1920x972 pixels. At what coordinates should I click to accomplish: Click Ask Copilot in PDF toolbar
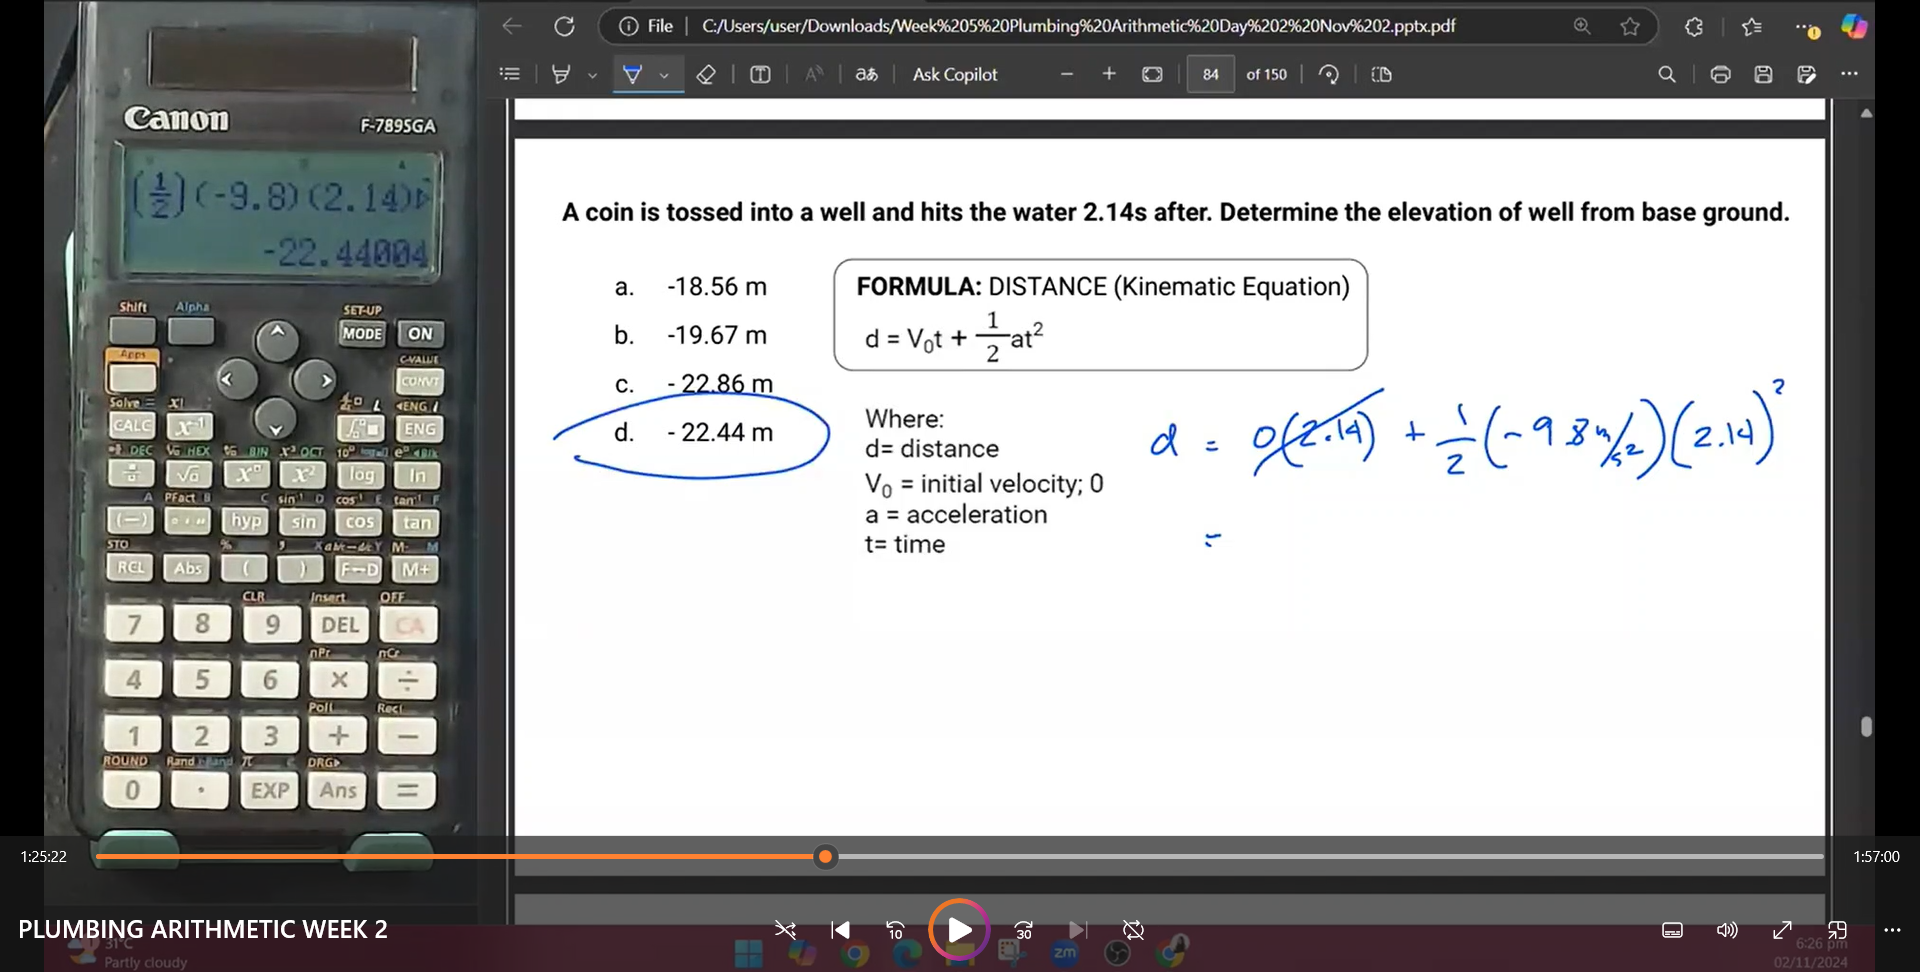(954, 75)
